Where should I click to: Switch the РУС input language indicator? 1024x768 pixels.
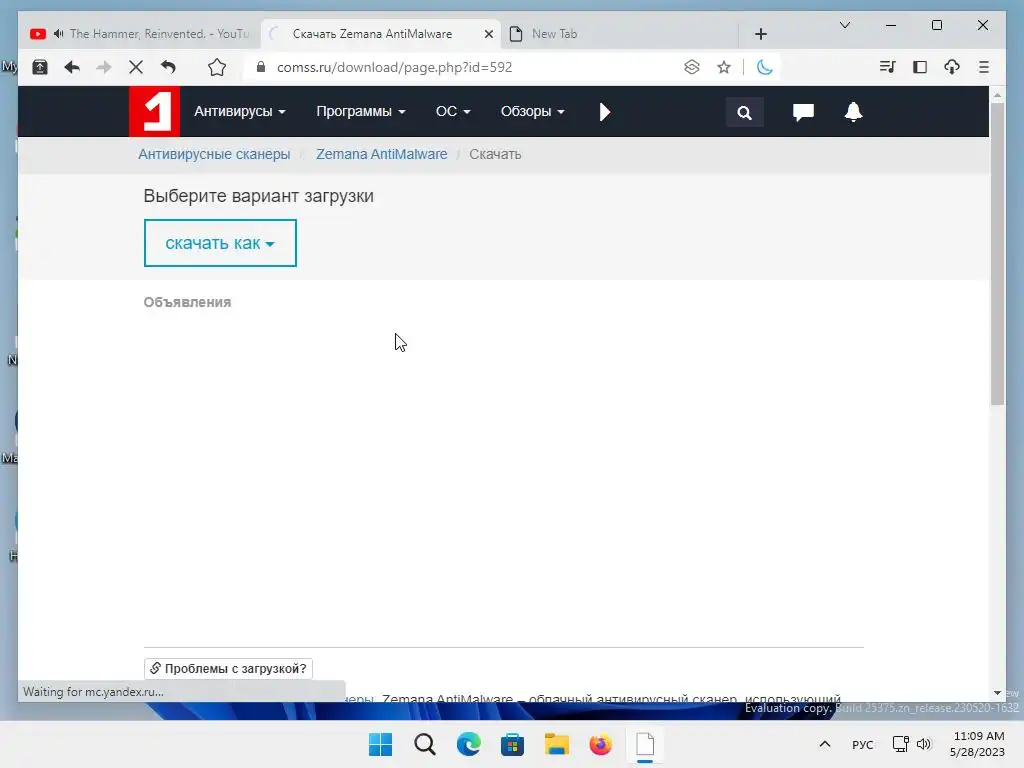point(863,744)
